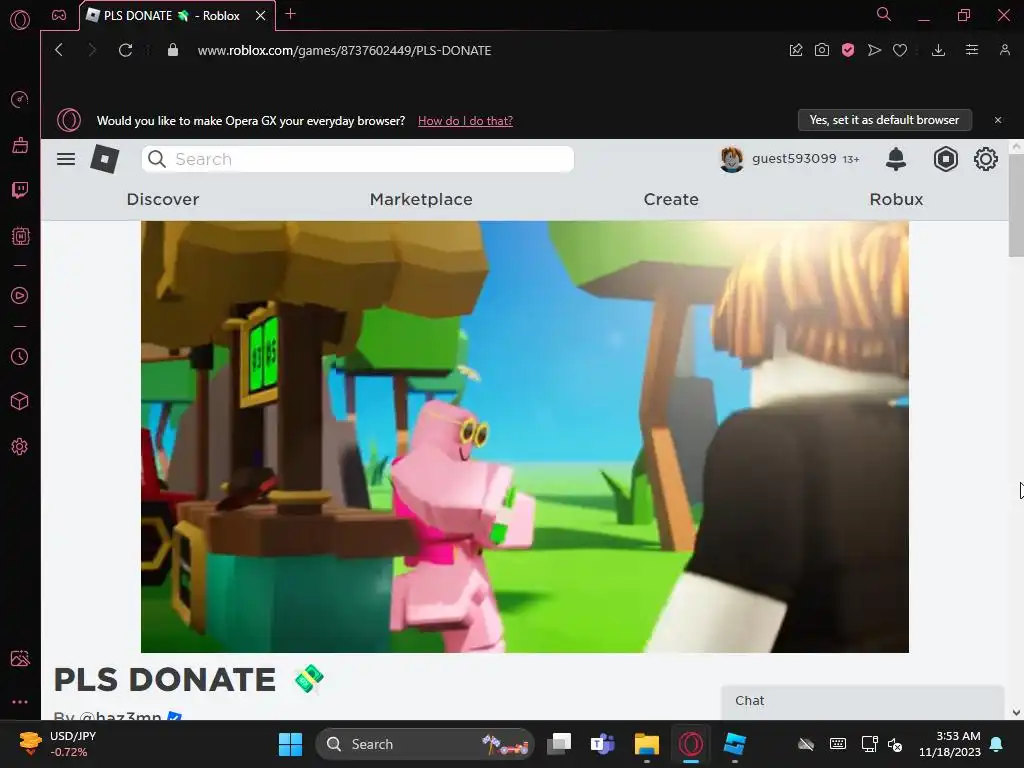Image resolution: width=1024 pixels, height=768 pixels.
Task: Open Roblox settings gear icon
Action: click(x=985, y=159)
